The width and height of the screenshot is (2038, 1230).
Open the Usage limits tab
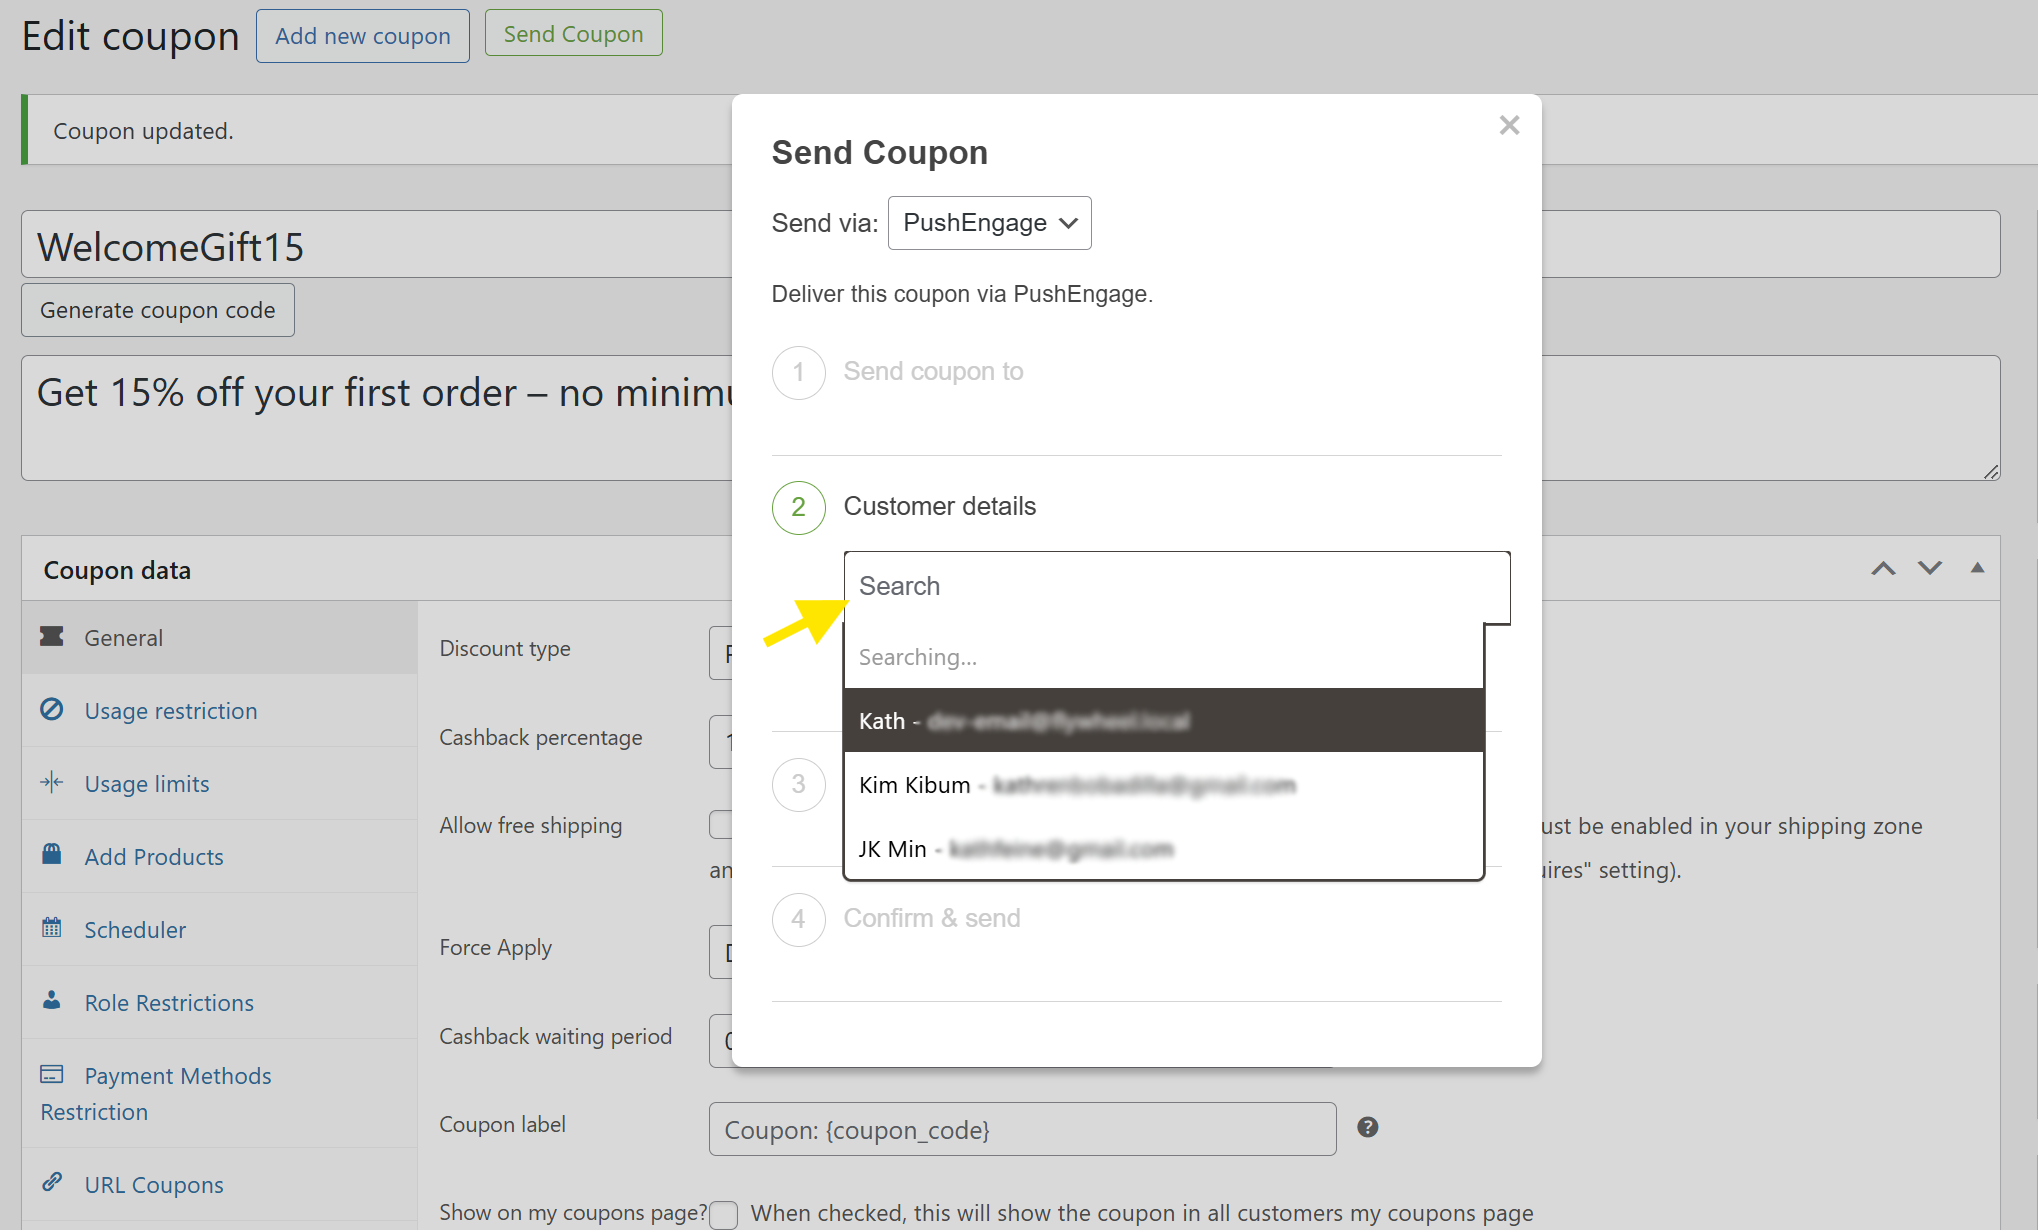(219, 783)
